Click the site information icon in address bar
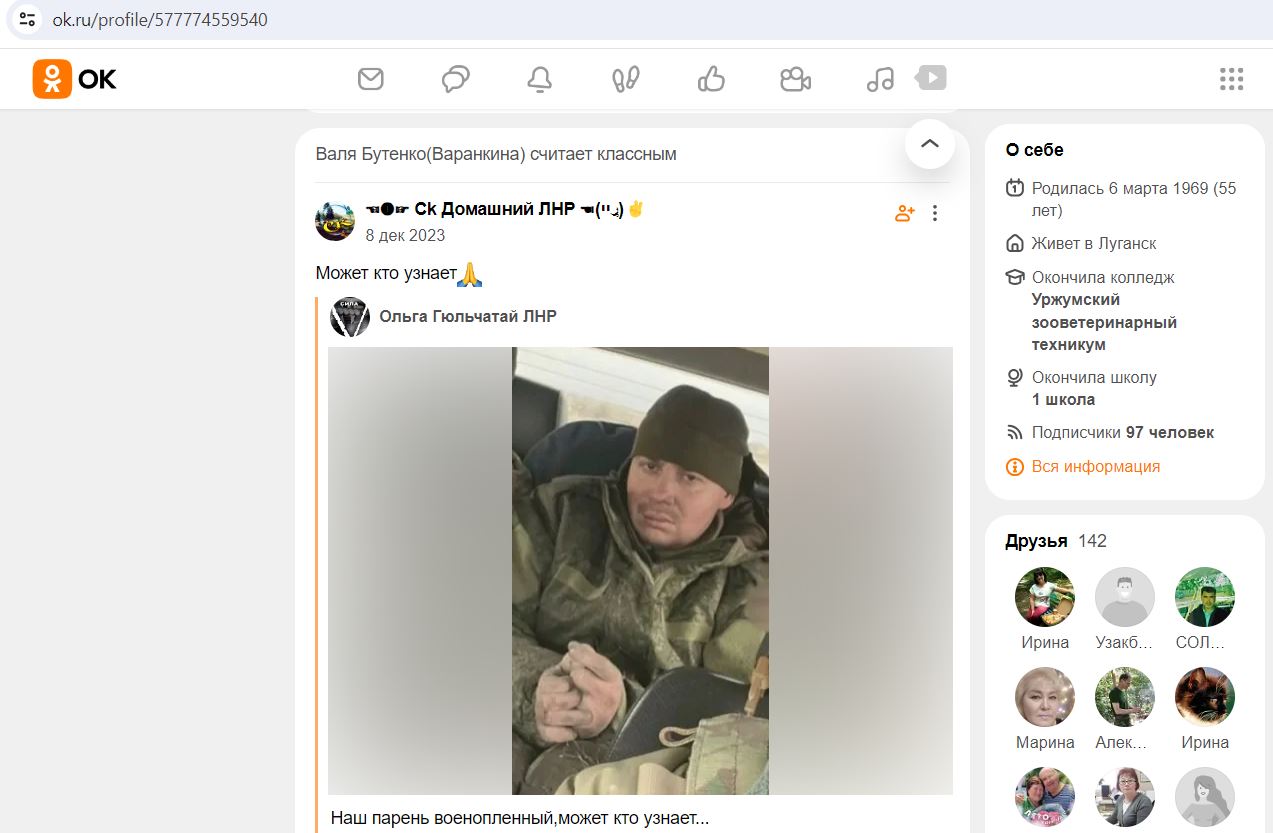Viewport: 1273px width, 833px height. click(x=27, y=19)
